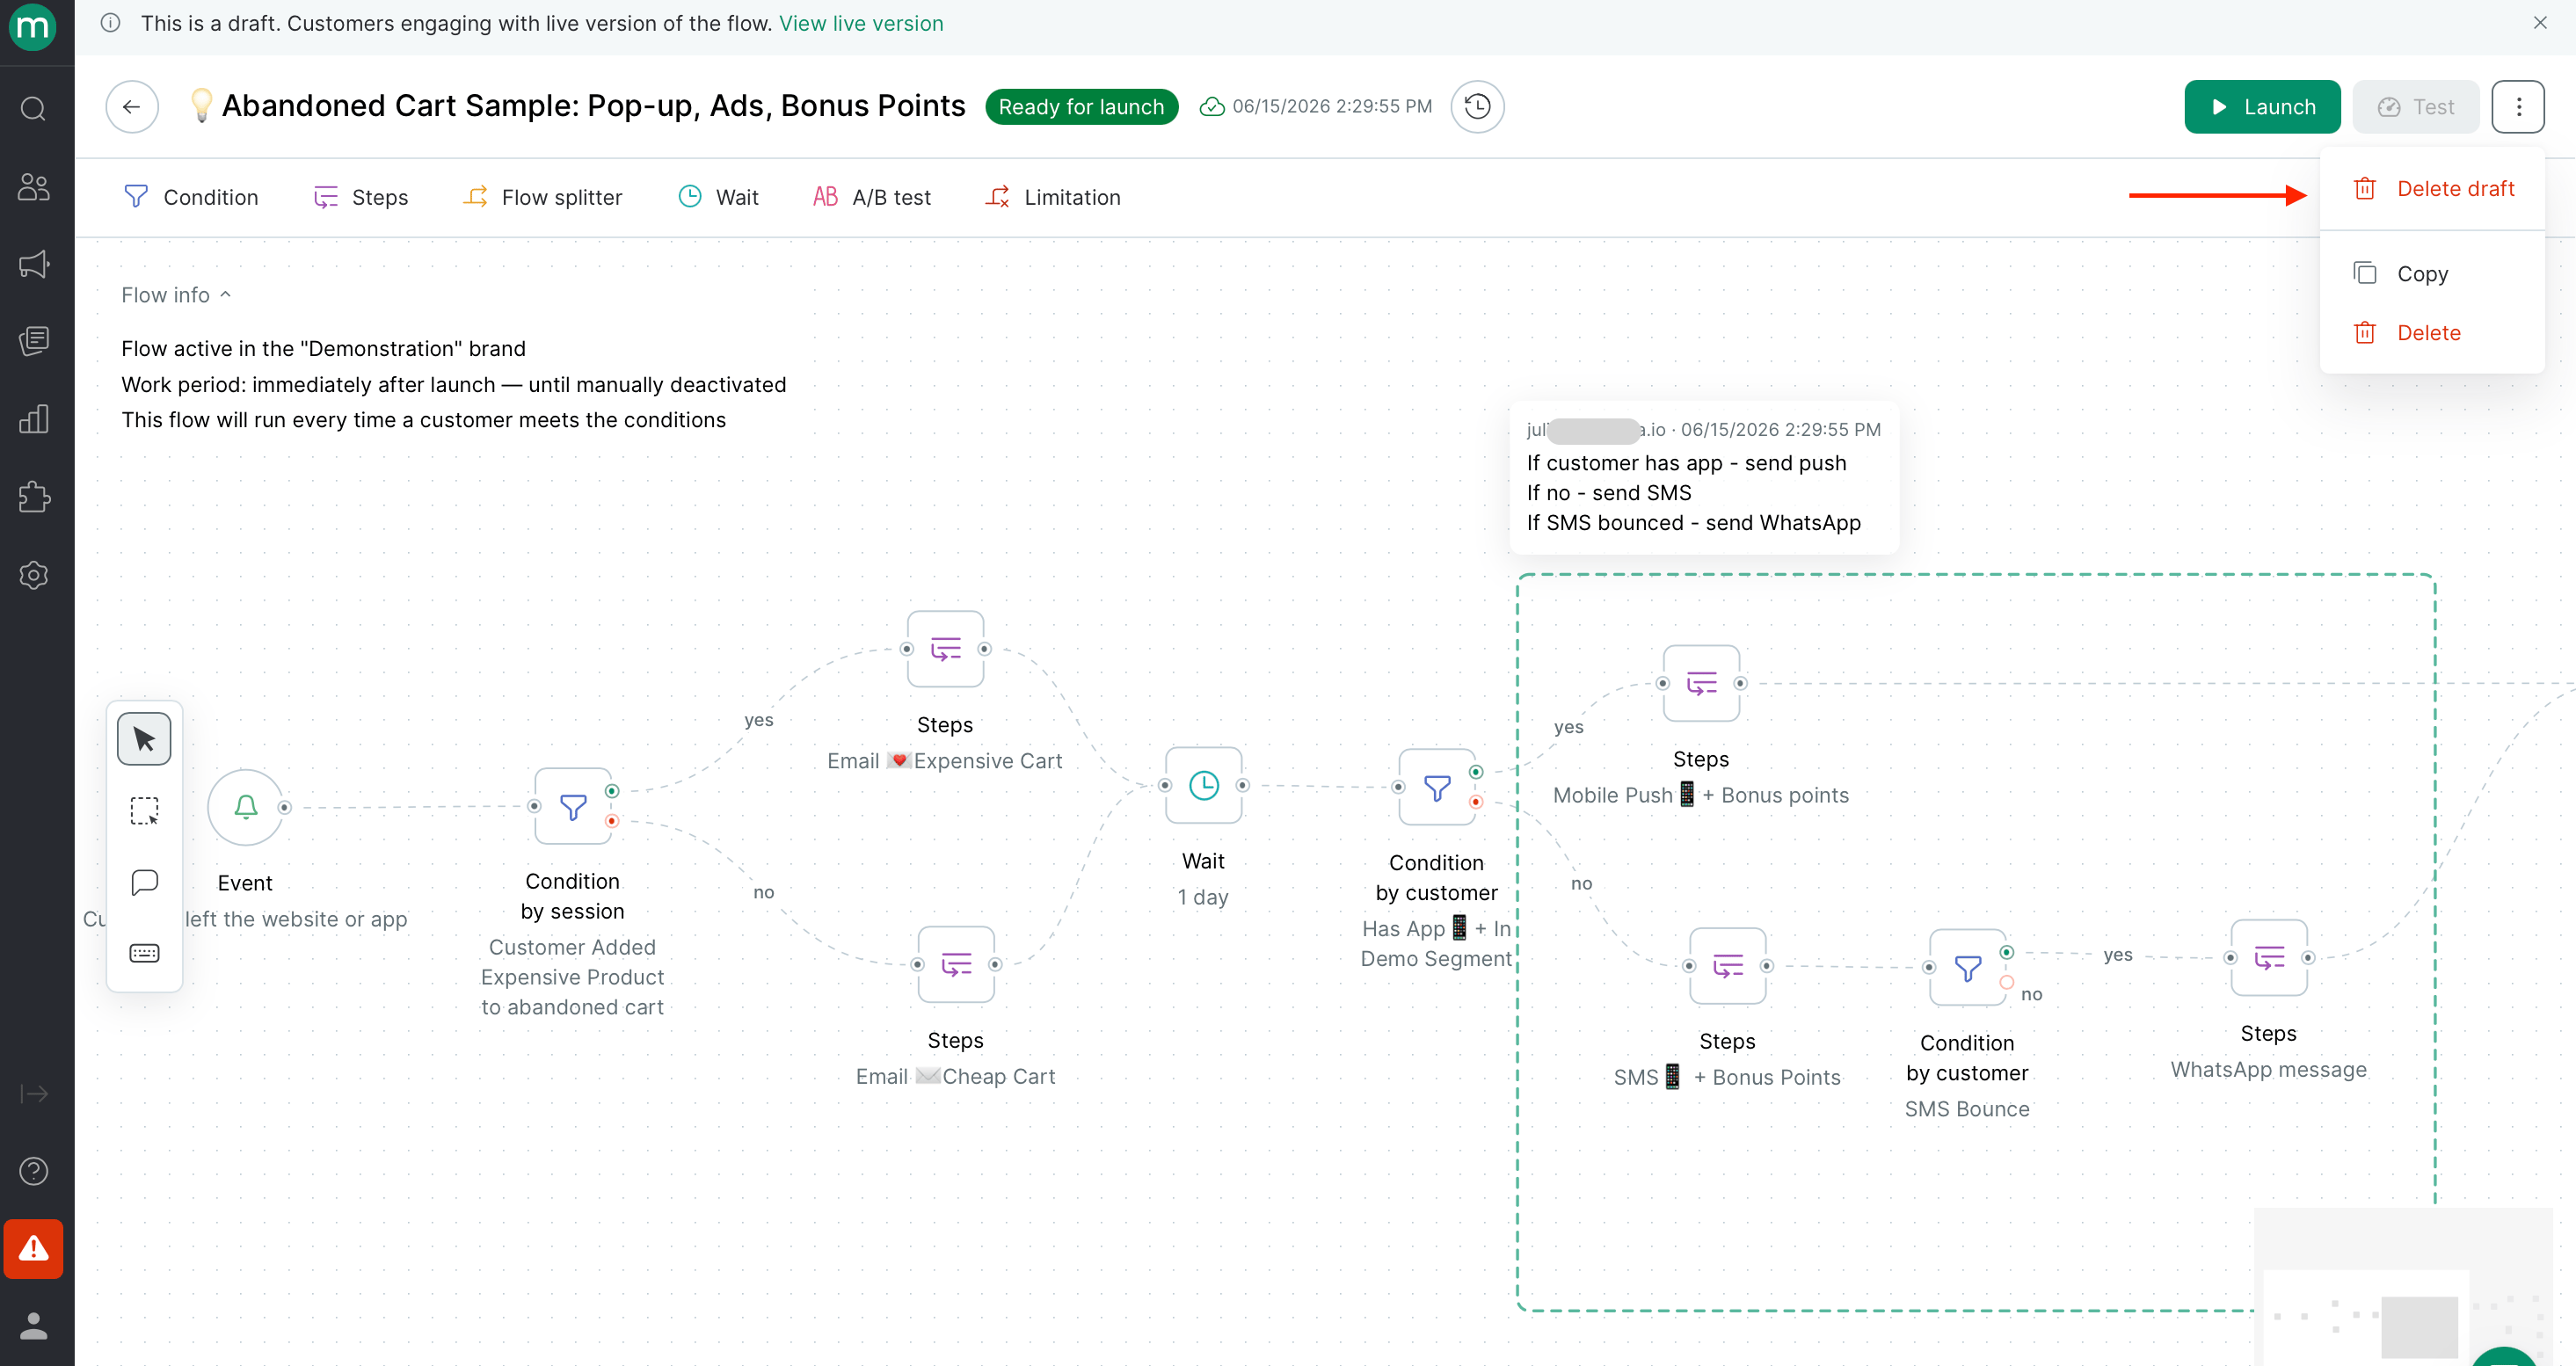Open the keyboard shortcuts tool
This screenshot has height=1366, width=2576.
(144, 953)
